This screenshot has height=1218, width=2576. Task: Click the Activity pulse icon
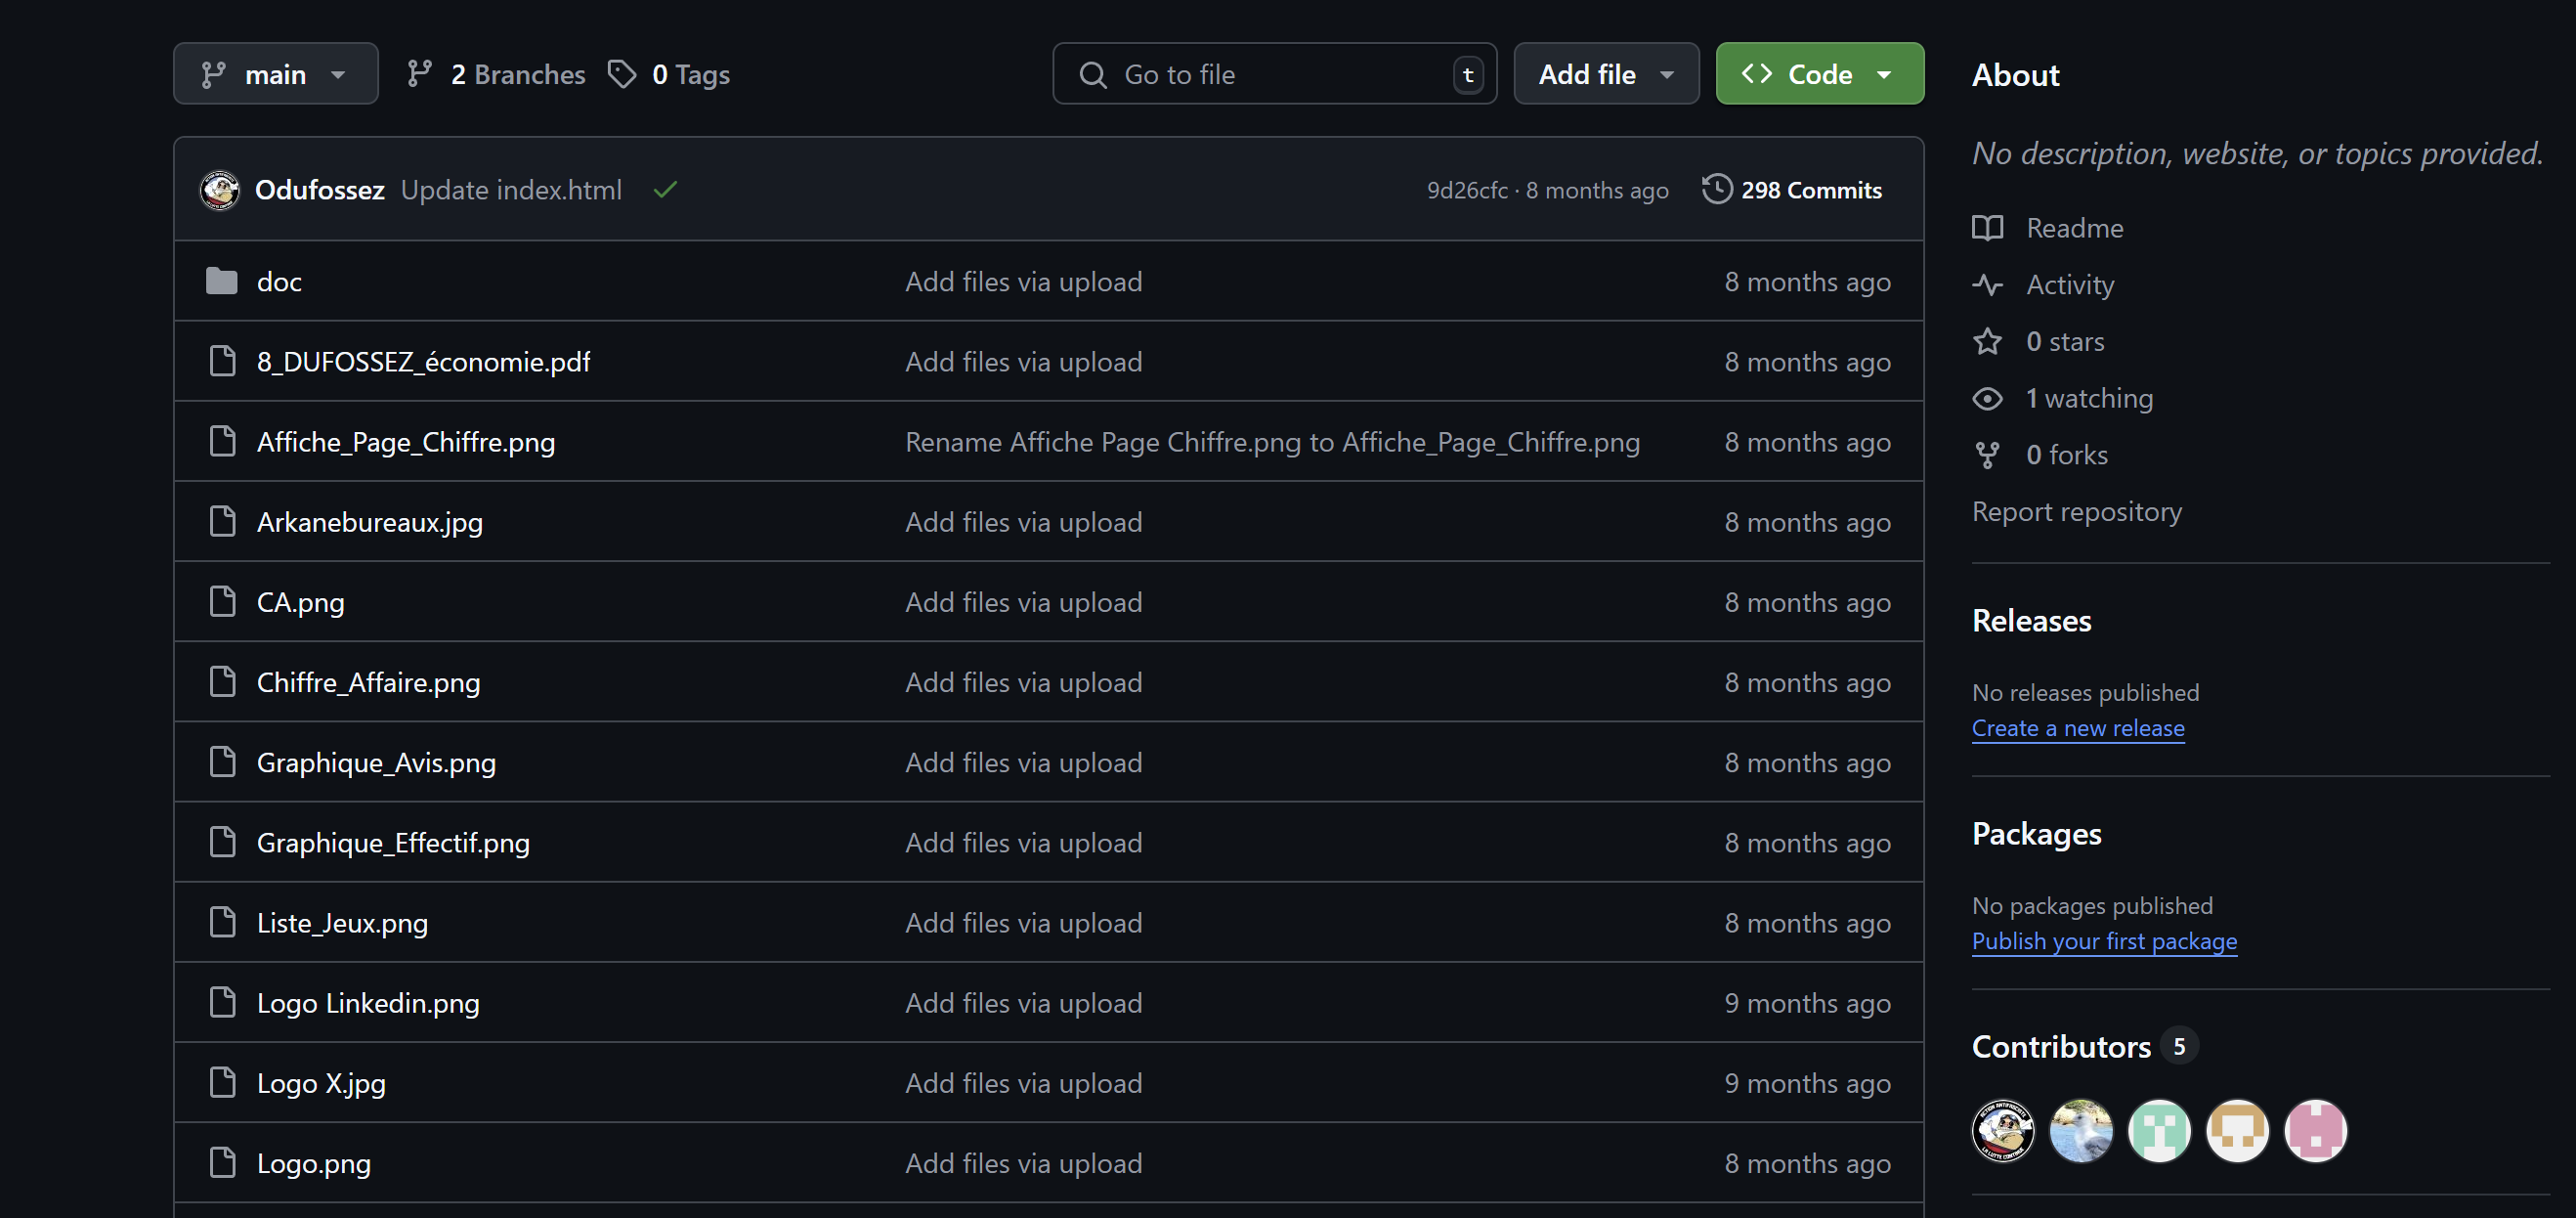click(1987, 285)
